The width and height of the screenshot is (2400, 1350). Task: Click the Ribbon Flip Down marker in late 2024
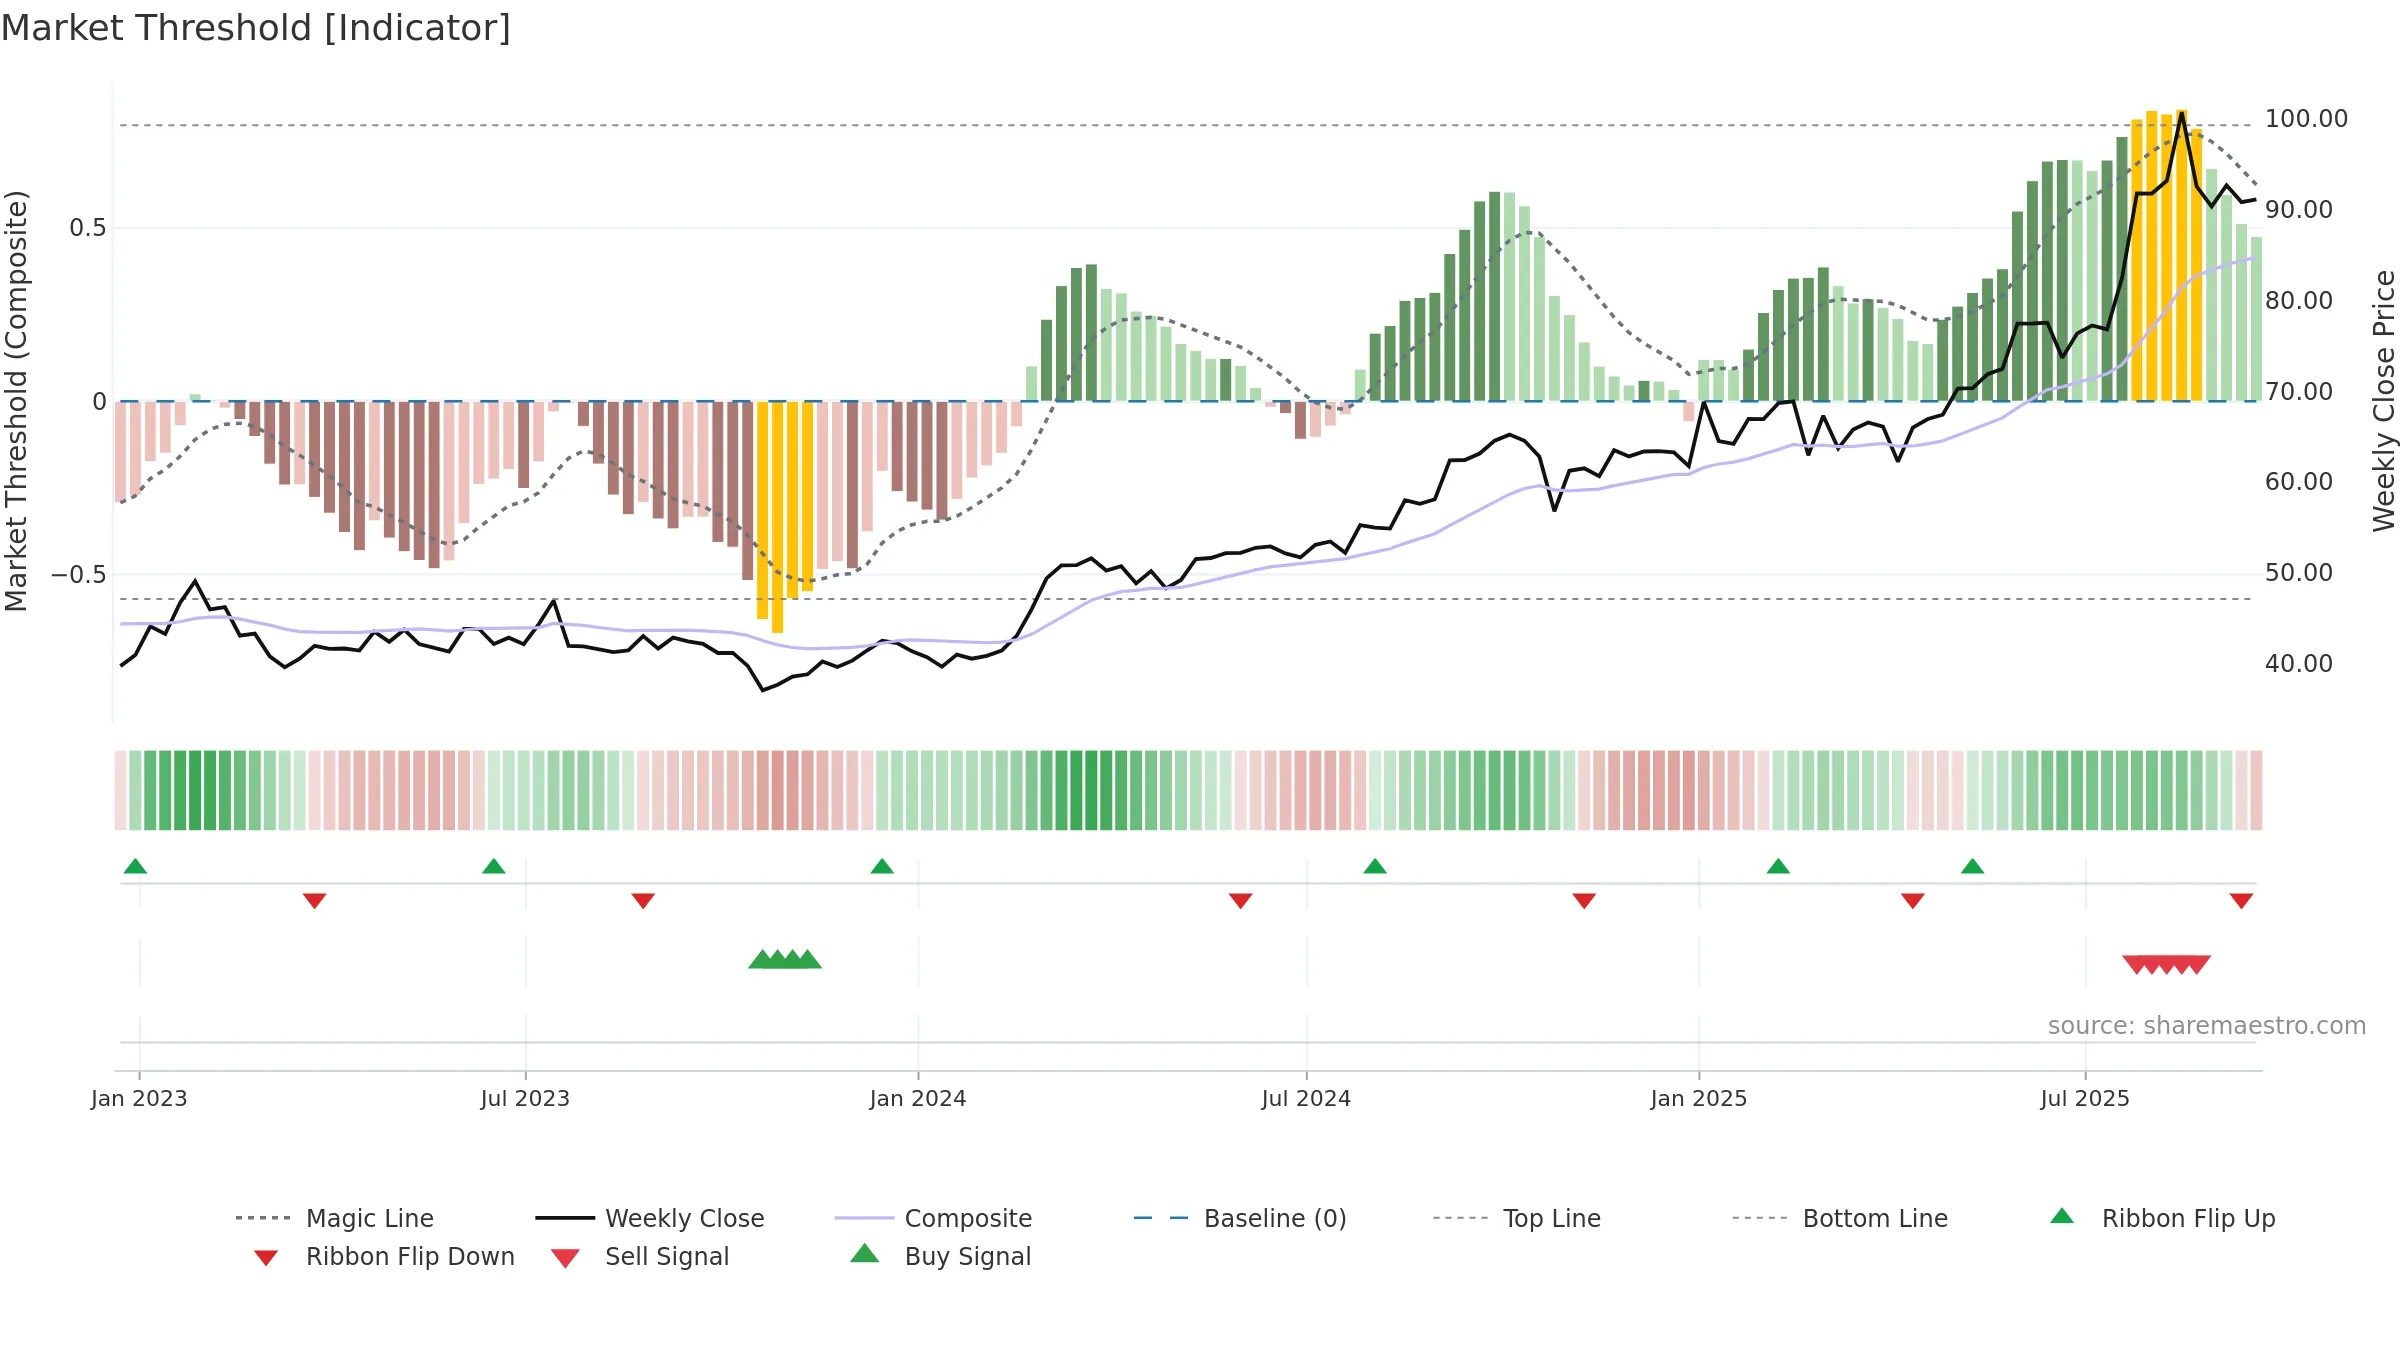tap(1584, 901)
